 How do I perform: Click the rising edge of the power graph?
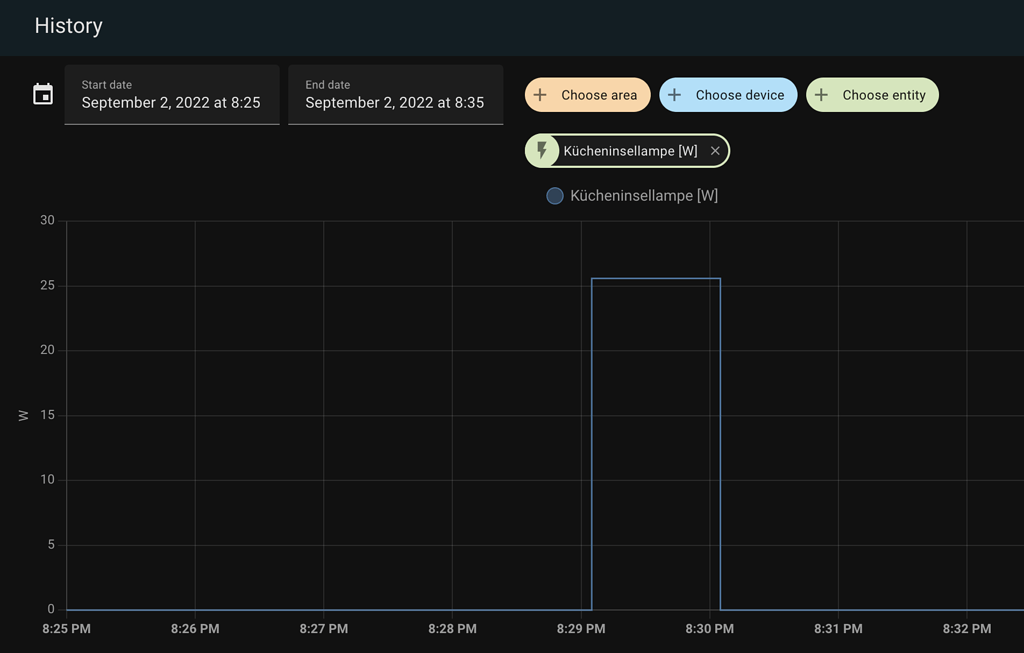592,444
